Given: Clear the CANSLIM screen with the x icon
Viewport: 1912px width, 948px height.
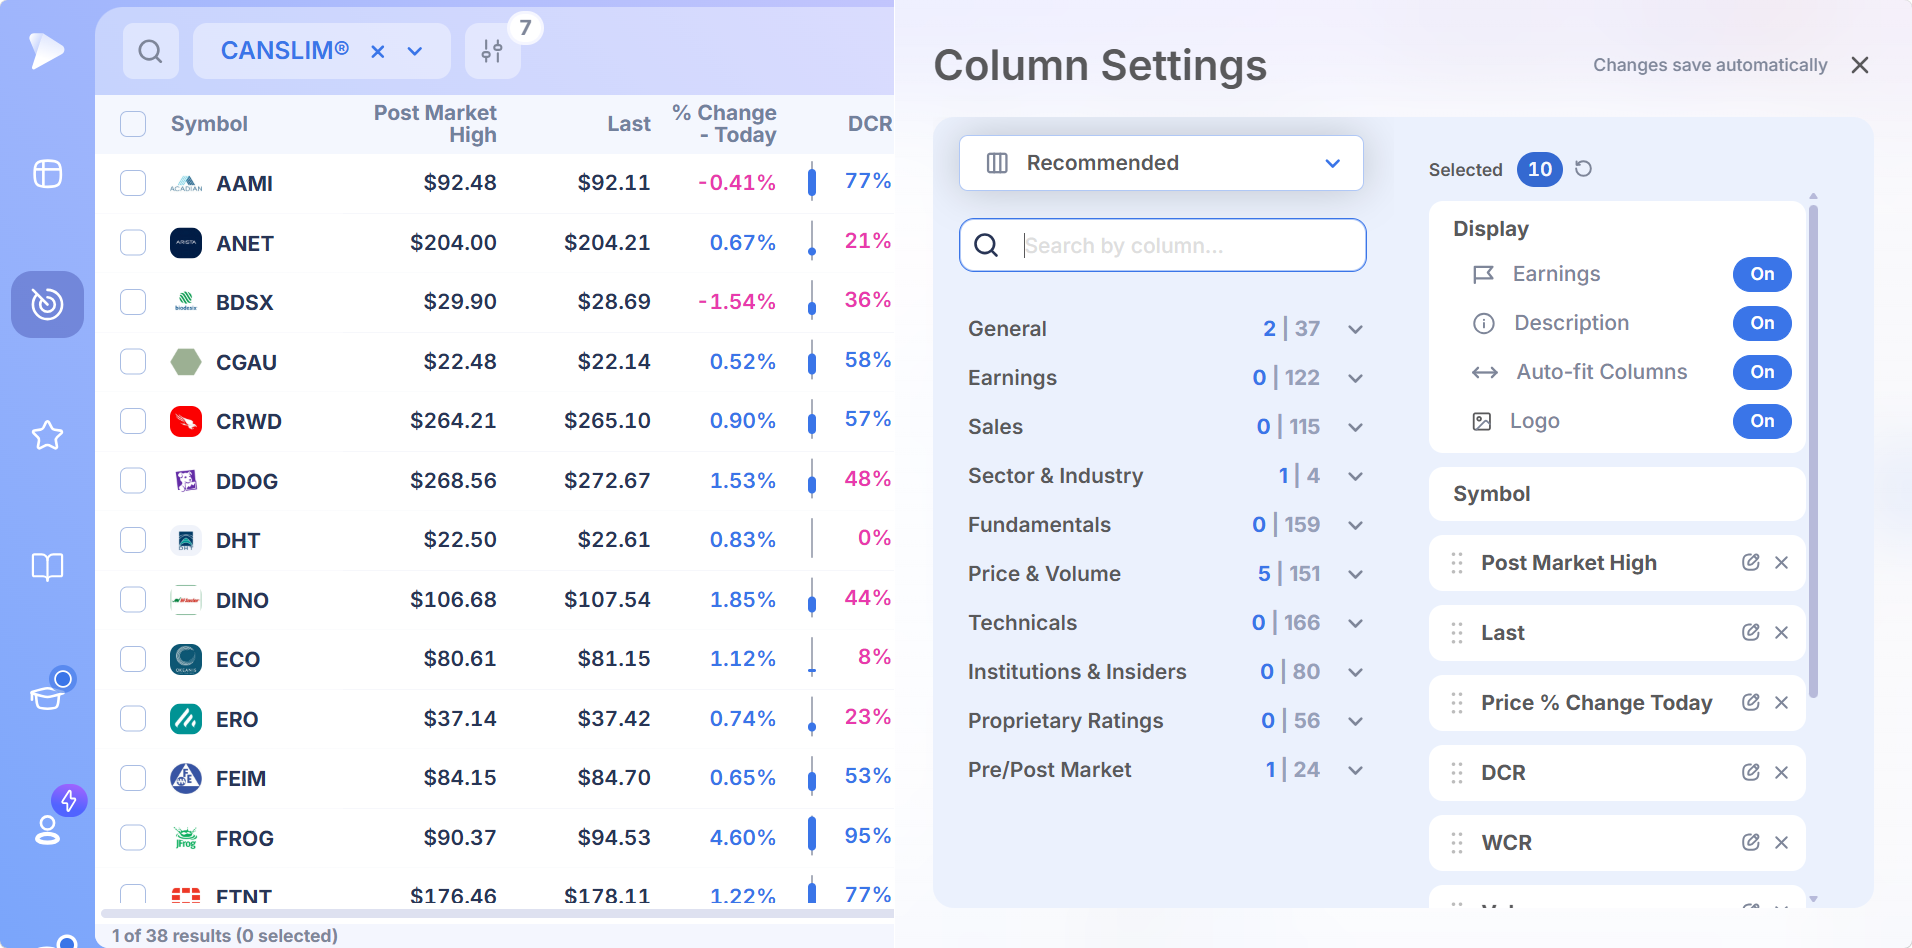Looking at the screenshot, I should click(378, 52).
